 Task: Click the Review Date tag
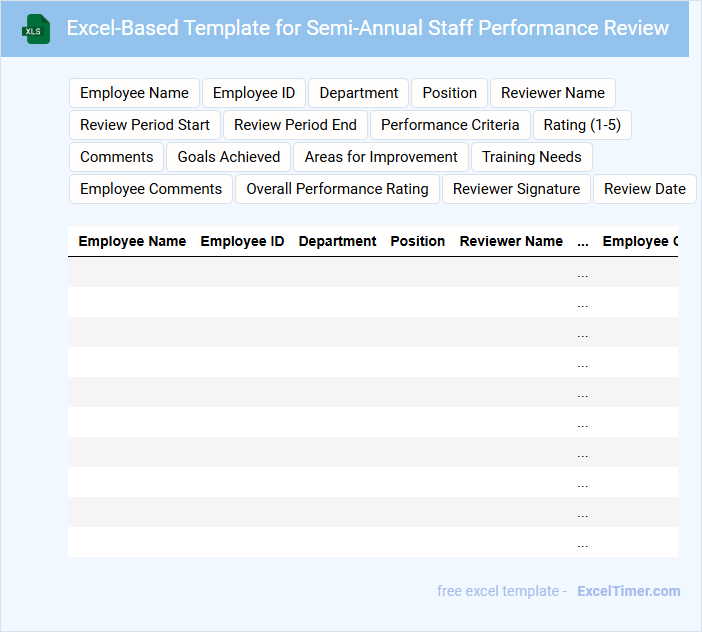click(x=644, y=189)
